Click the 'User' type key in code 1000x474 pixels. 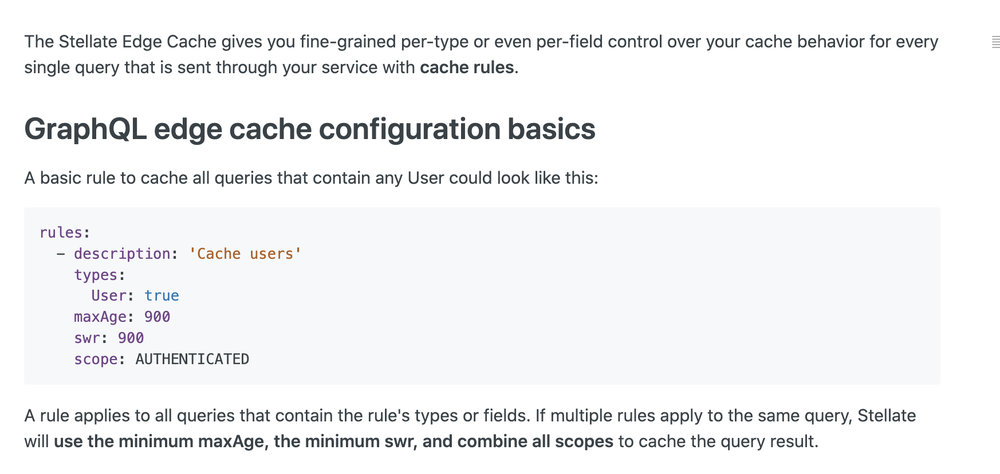pyautogui.click(x=112, y=295)
